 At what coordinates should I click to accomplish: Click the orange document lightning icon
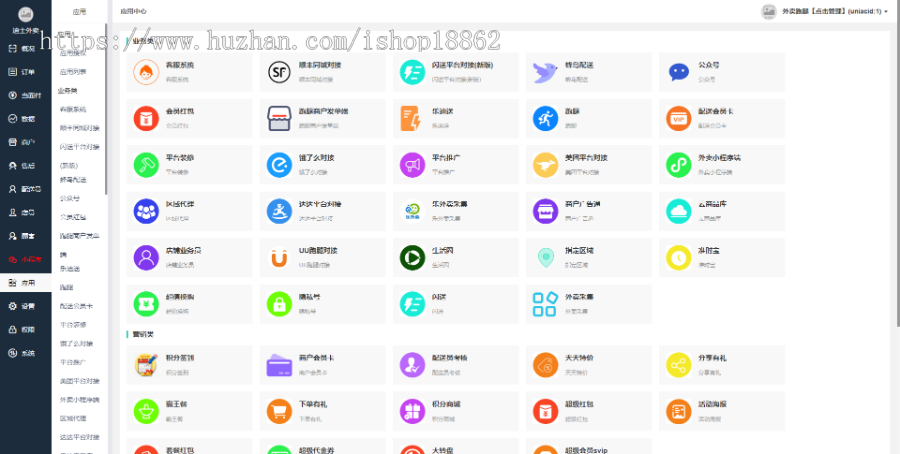tap(412, 118)
